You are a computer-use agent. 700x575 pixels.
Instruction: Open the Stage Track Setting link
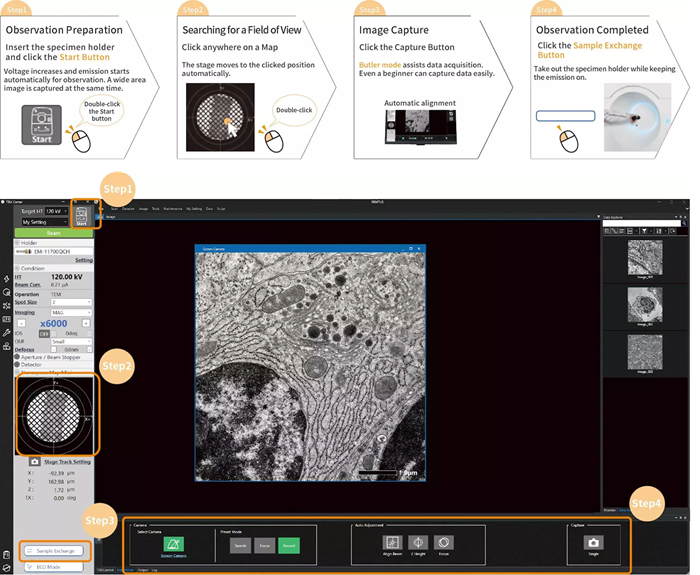[x=67, y=462]
